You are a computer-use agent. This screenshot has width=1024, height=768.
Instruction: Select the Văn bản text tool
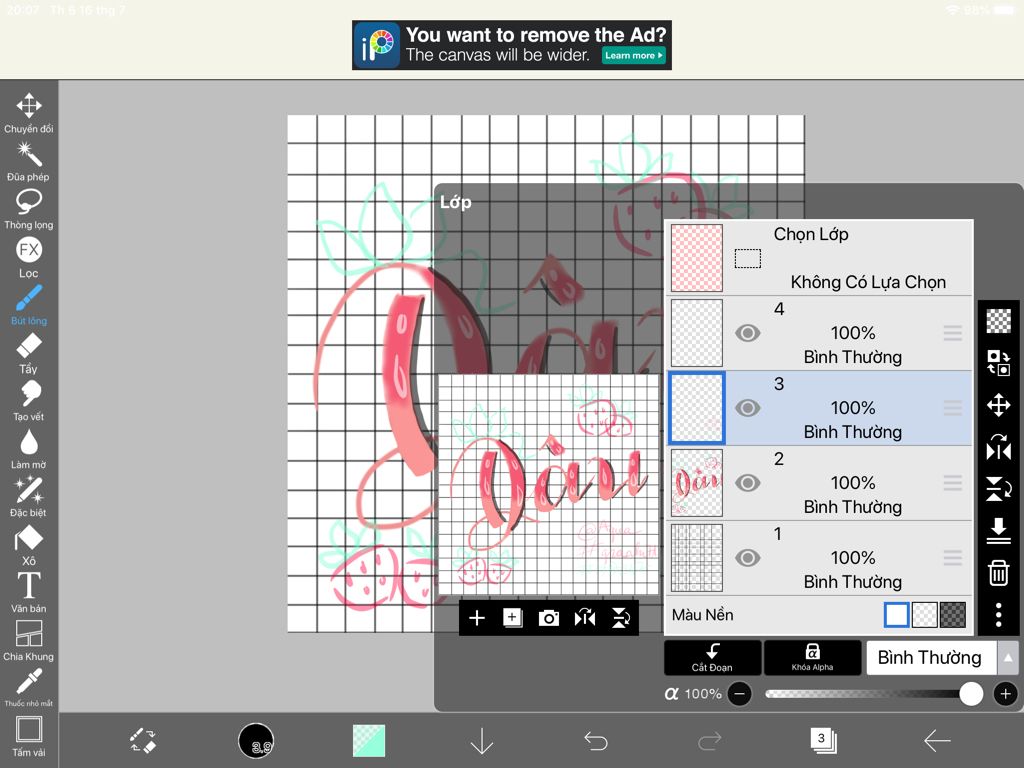pyautogui.click(x=29, y=593)
